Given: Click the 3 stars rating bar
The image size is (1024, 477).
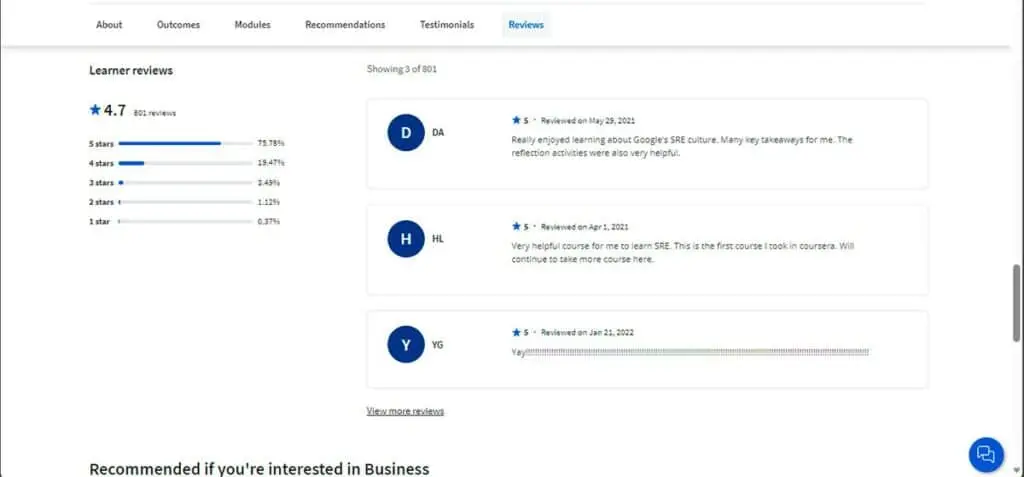Looking at the screenshot, I should pos(185,182).
